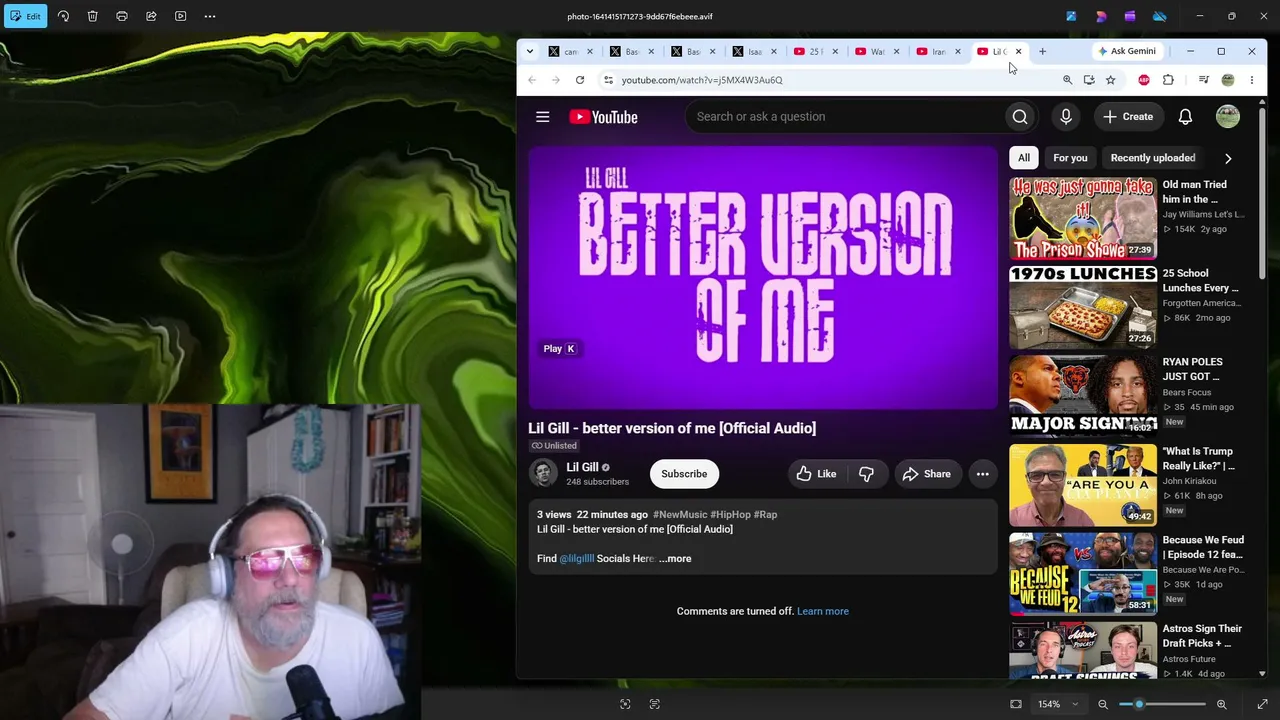Viewport: 1280px width, 720px height.
Task: Open the Chrome three-dot menu
Action: click(1251, 80)
